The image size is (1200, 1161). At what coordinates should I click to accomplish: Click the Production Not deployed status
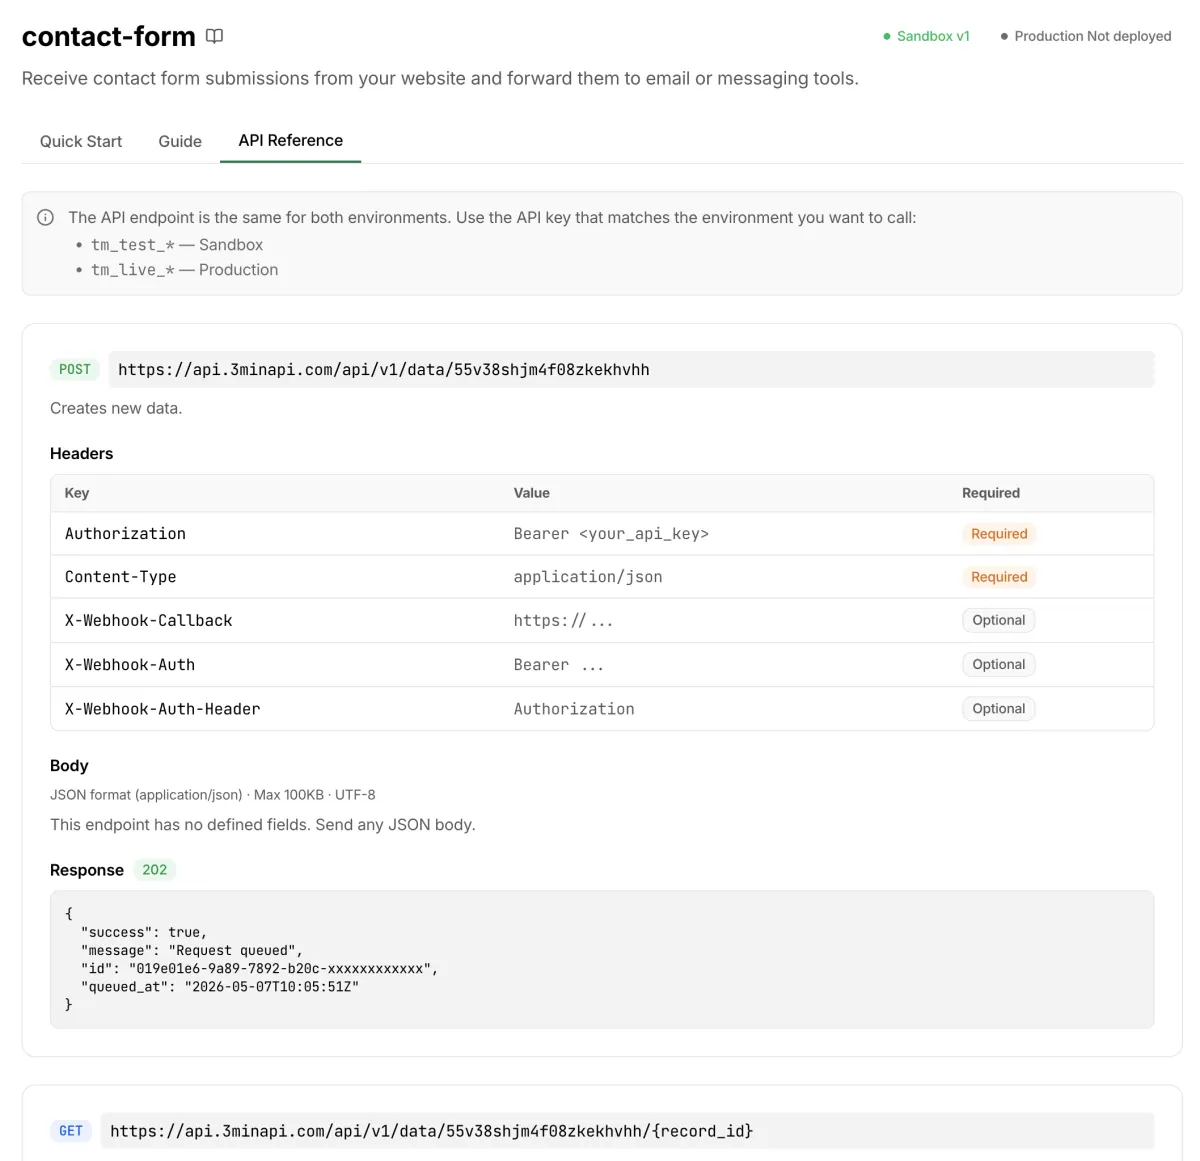coord(1085,36)
